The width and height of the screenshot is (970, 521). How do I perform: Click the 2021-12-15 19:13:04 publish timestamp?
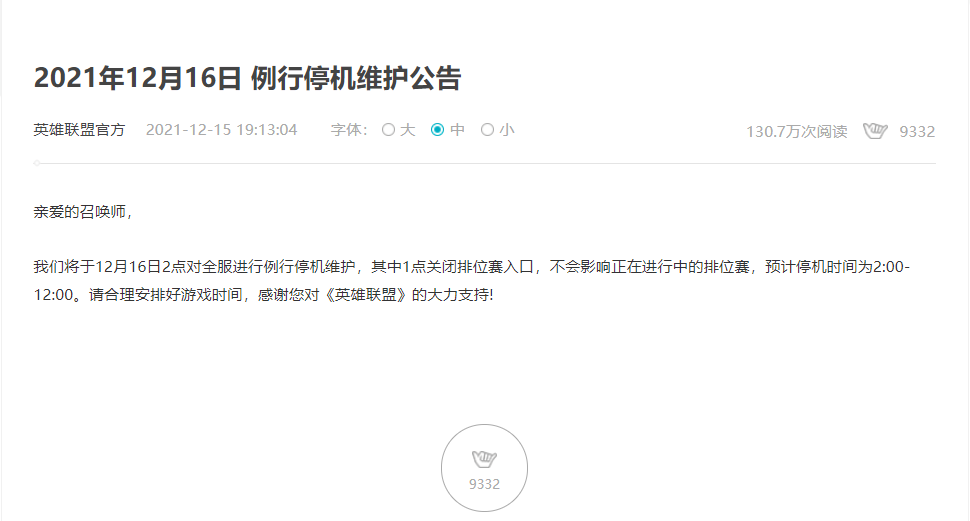(x=221, y=129)
